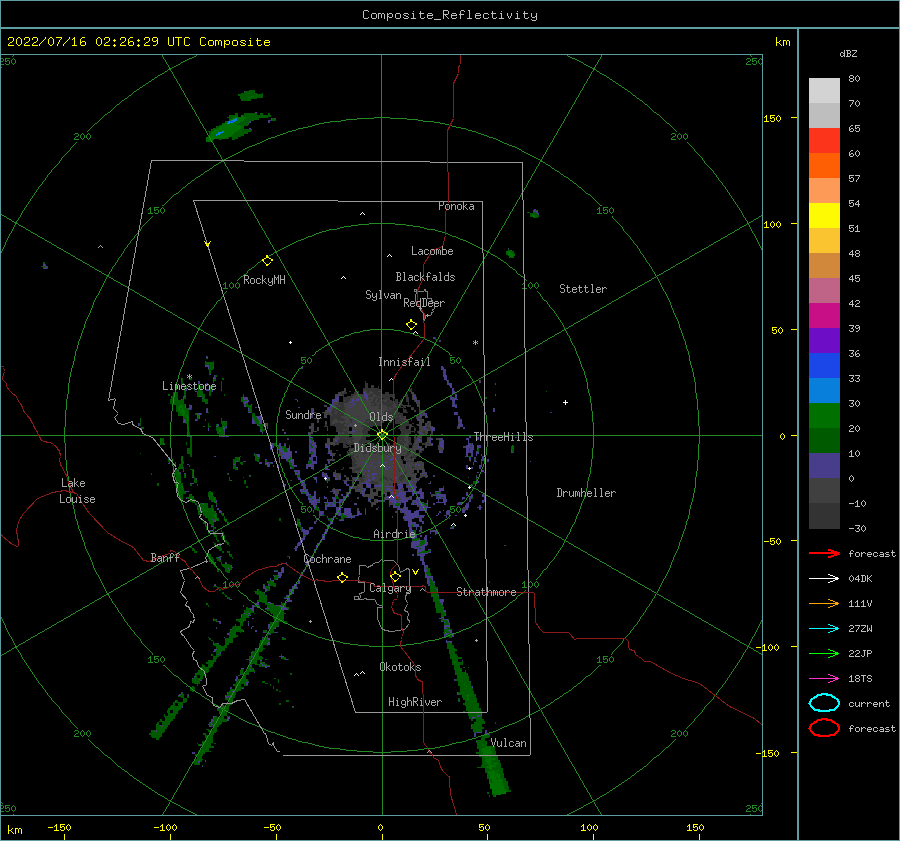Screen dimensions: 900x841
Task: Select the Airdrie label
Action: click(x=394, y=534)
